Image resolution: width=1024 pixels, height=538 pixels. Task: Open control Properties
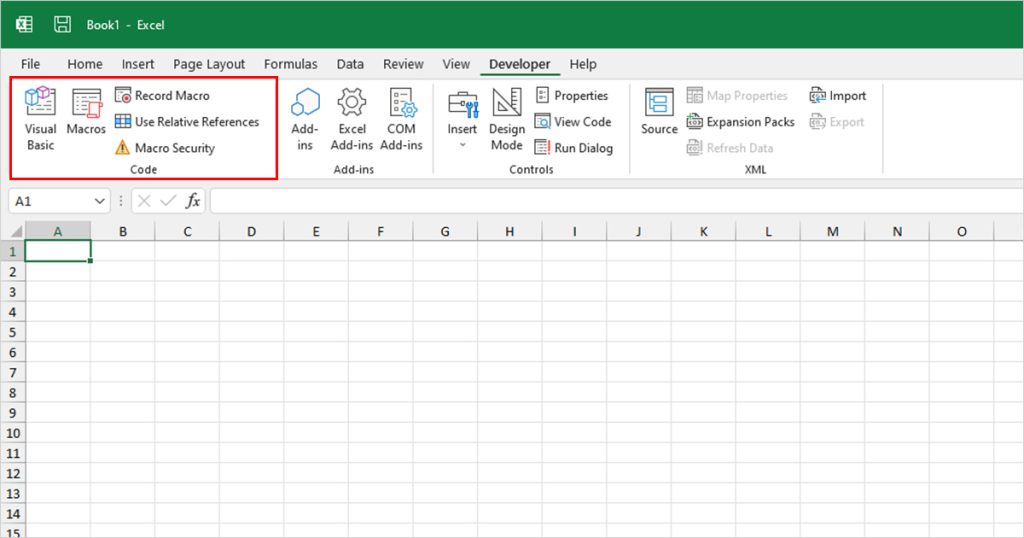pyautogui.click(x=571, y=95)
